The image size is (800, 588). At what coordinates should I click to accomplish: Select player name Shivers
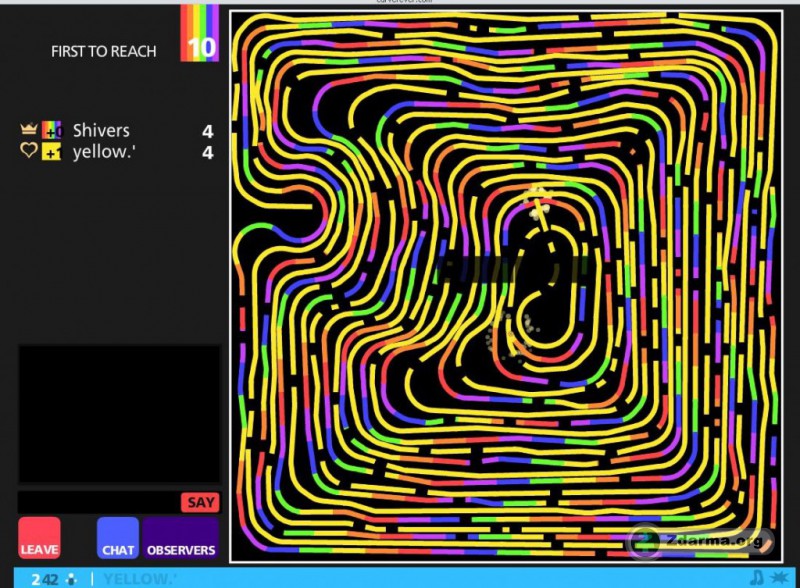(101, 131)
